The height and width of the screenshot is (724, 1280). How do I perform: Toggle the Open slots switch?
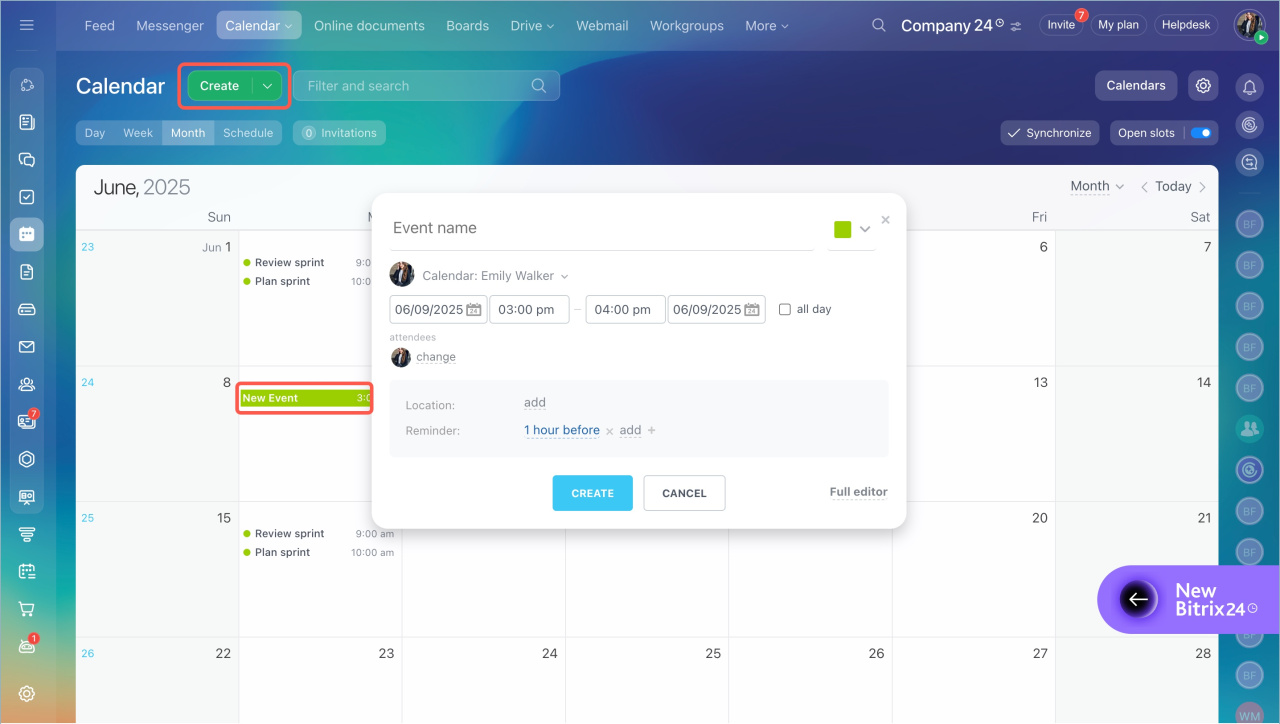(1201, 133)
